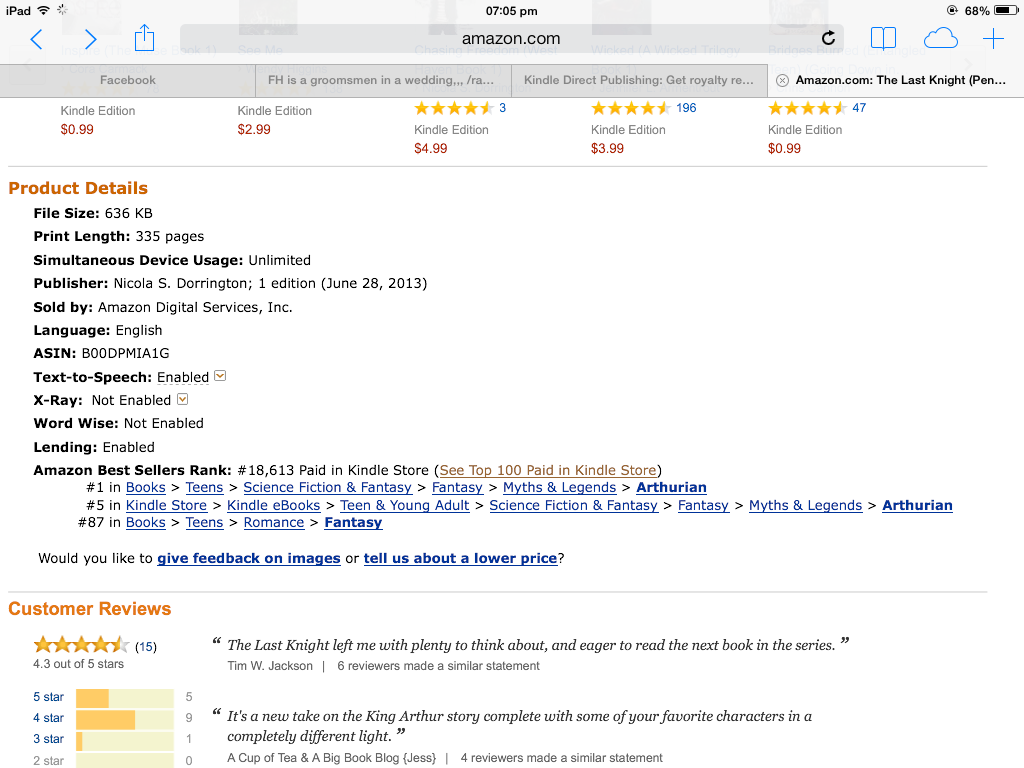Click give feedback on images link
Image resolution: width=1024 pixels, height=768 pixels.
249,558
